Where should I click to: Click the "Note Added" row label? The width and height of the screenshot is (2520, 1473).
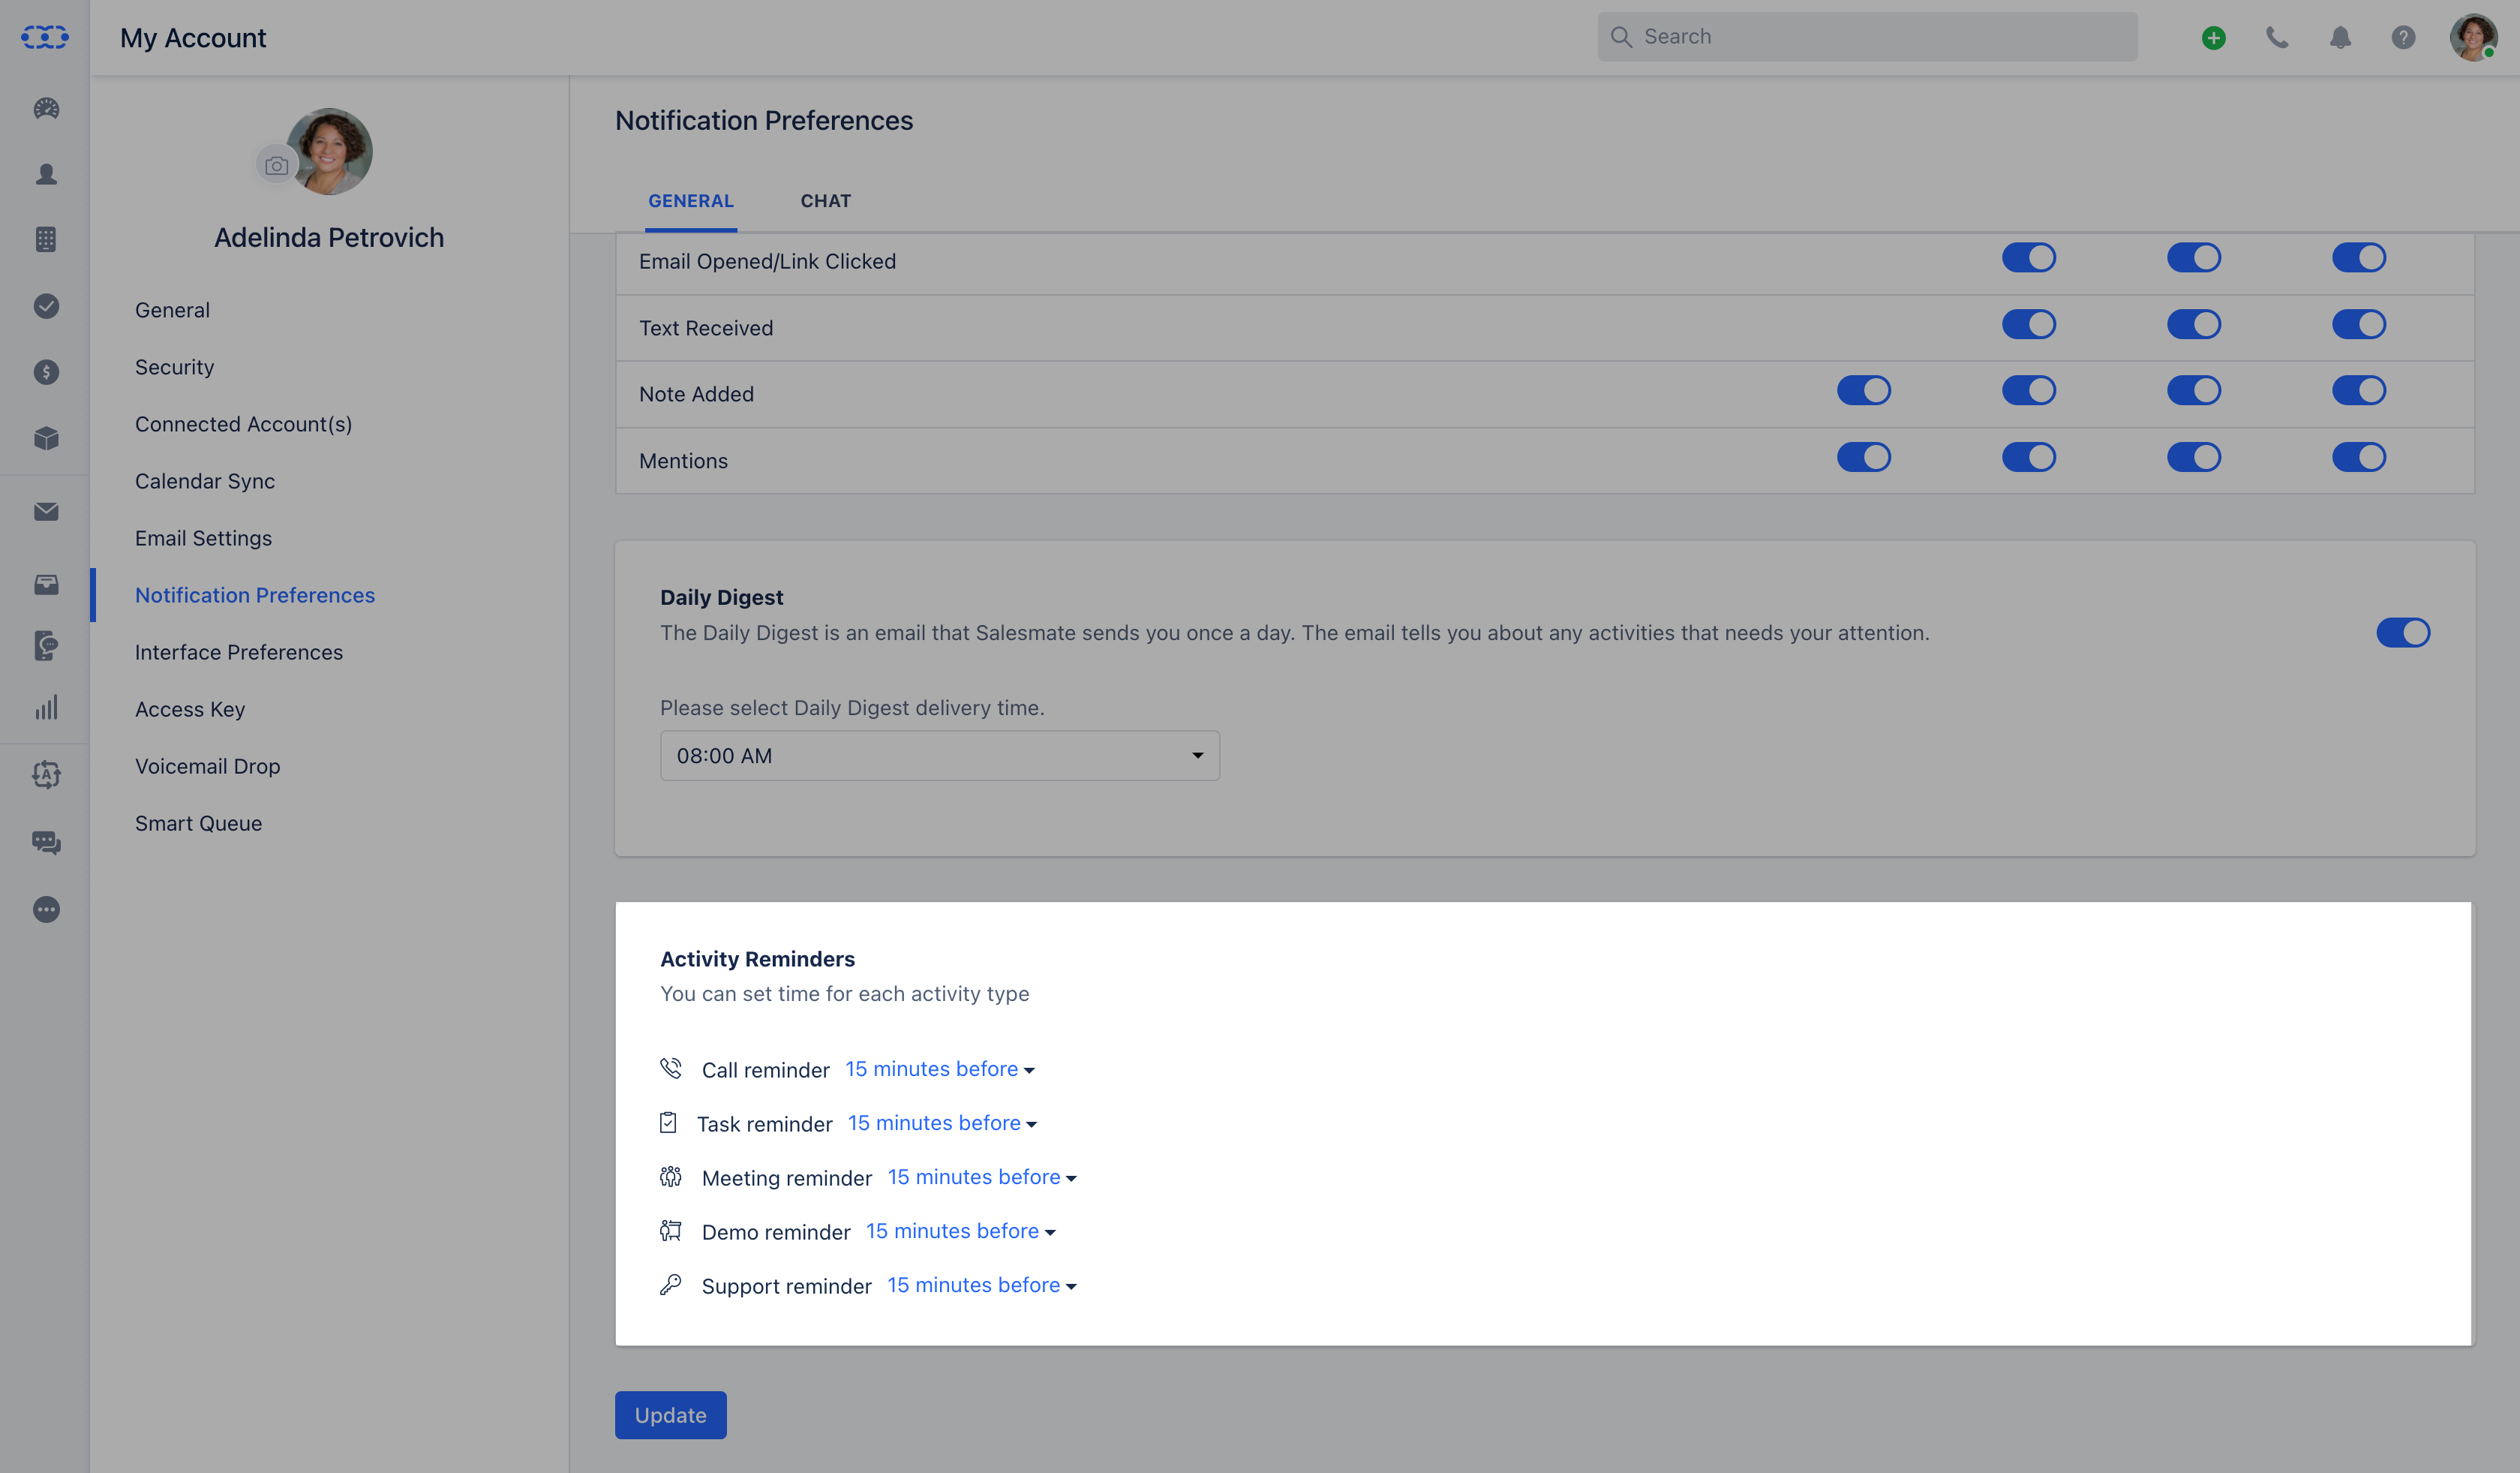[696, 393]
